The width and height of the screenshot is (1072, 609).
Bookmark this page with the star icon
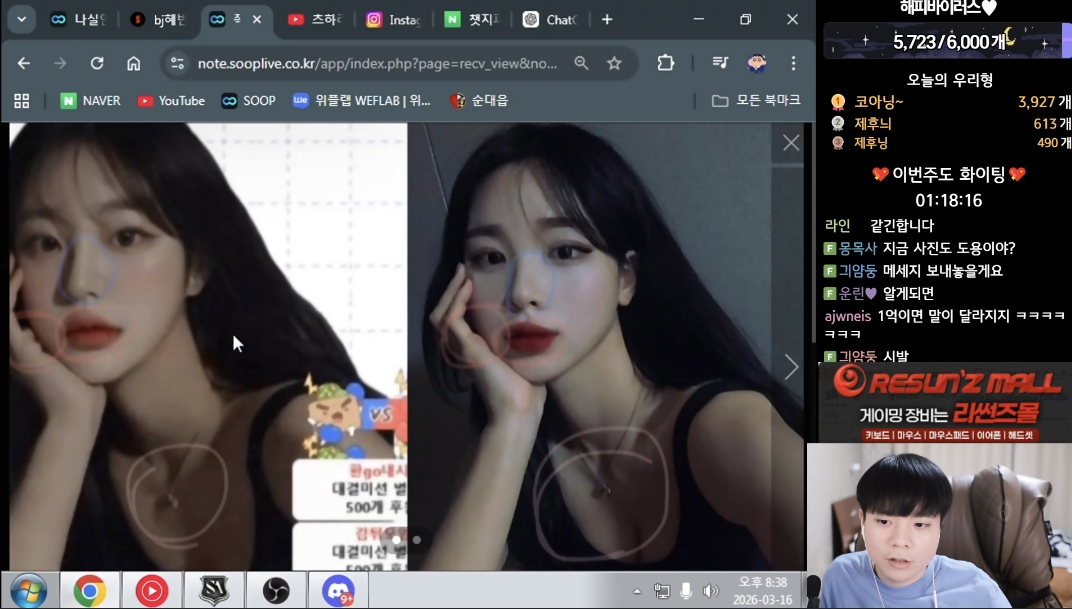614,63
